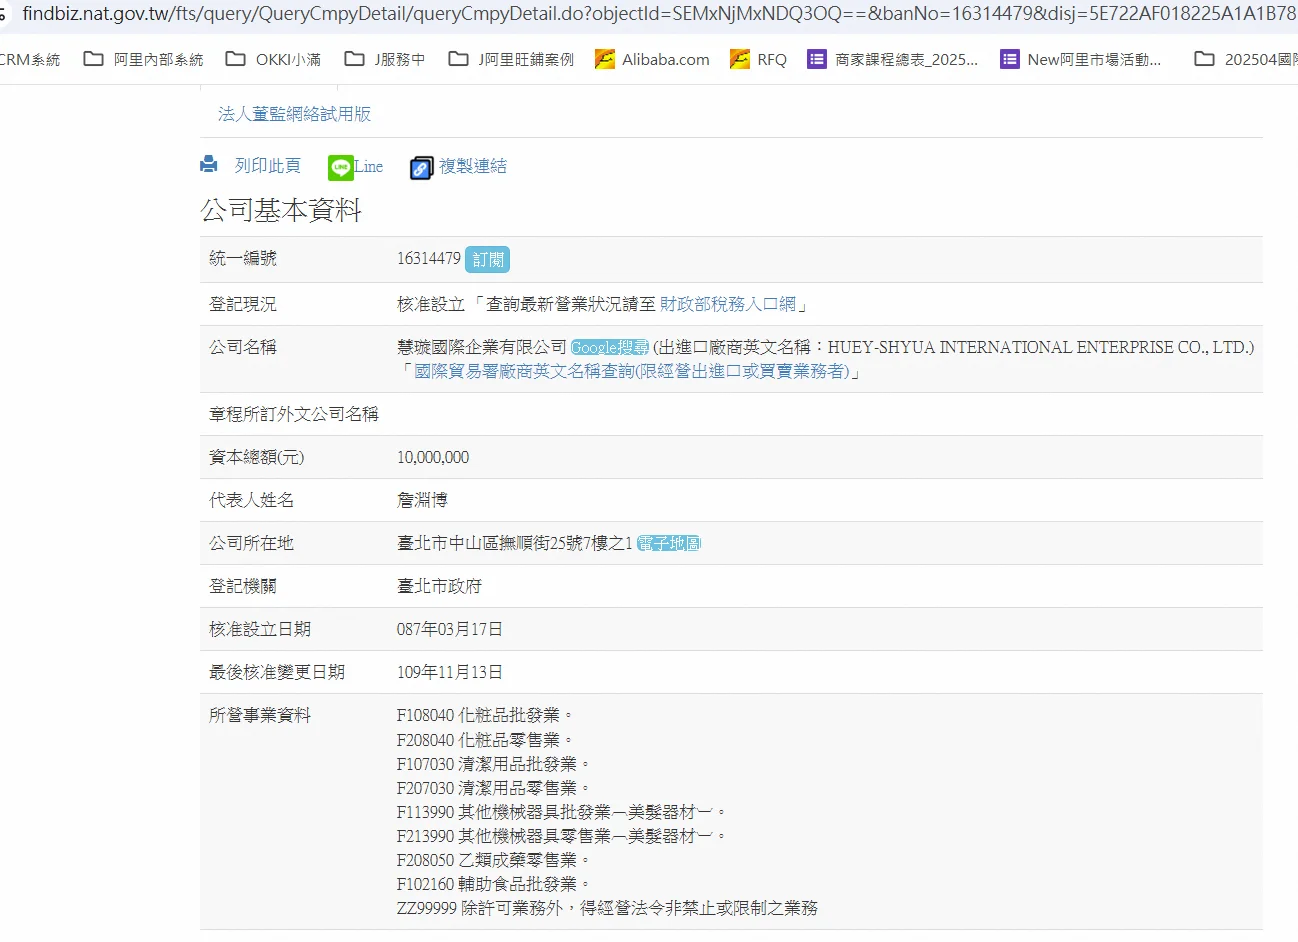Click the browser address bar URL
This screenshot has width=1298, height=942.
pos(650,14)
